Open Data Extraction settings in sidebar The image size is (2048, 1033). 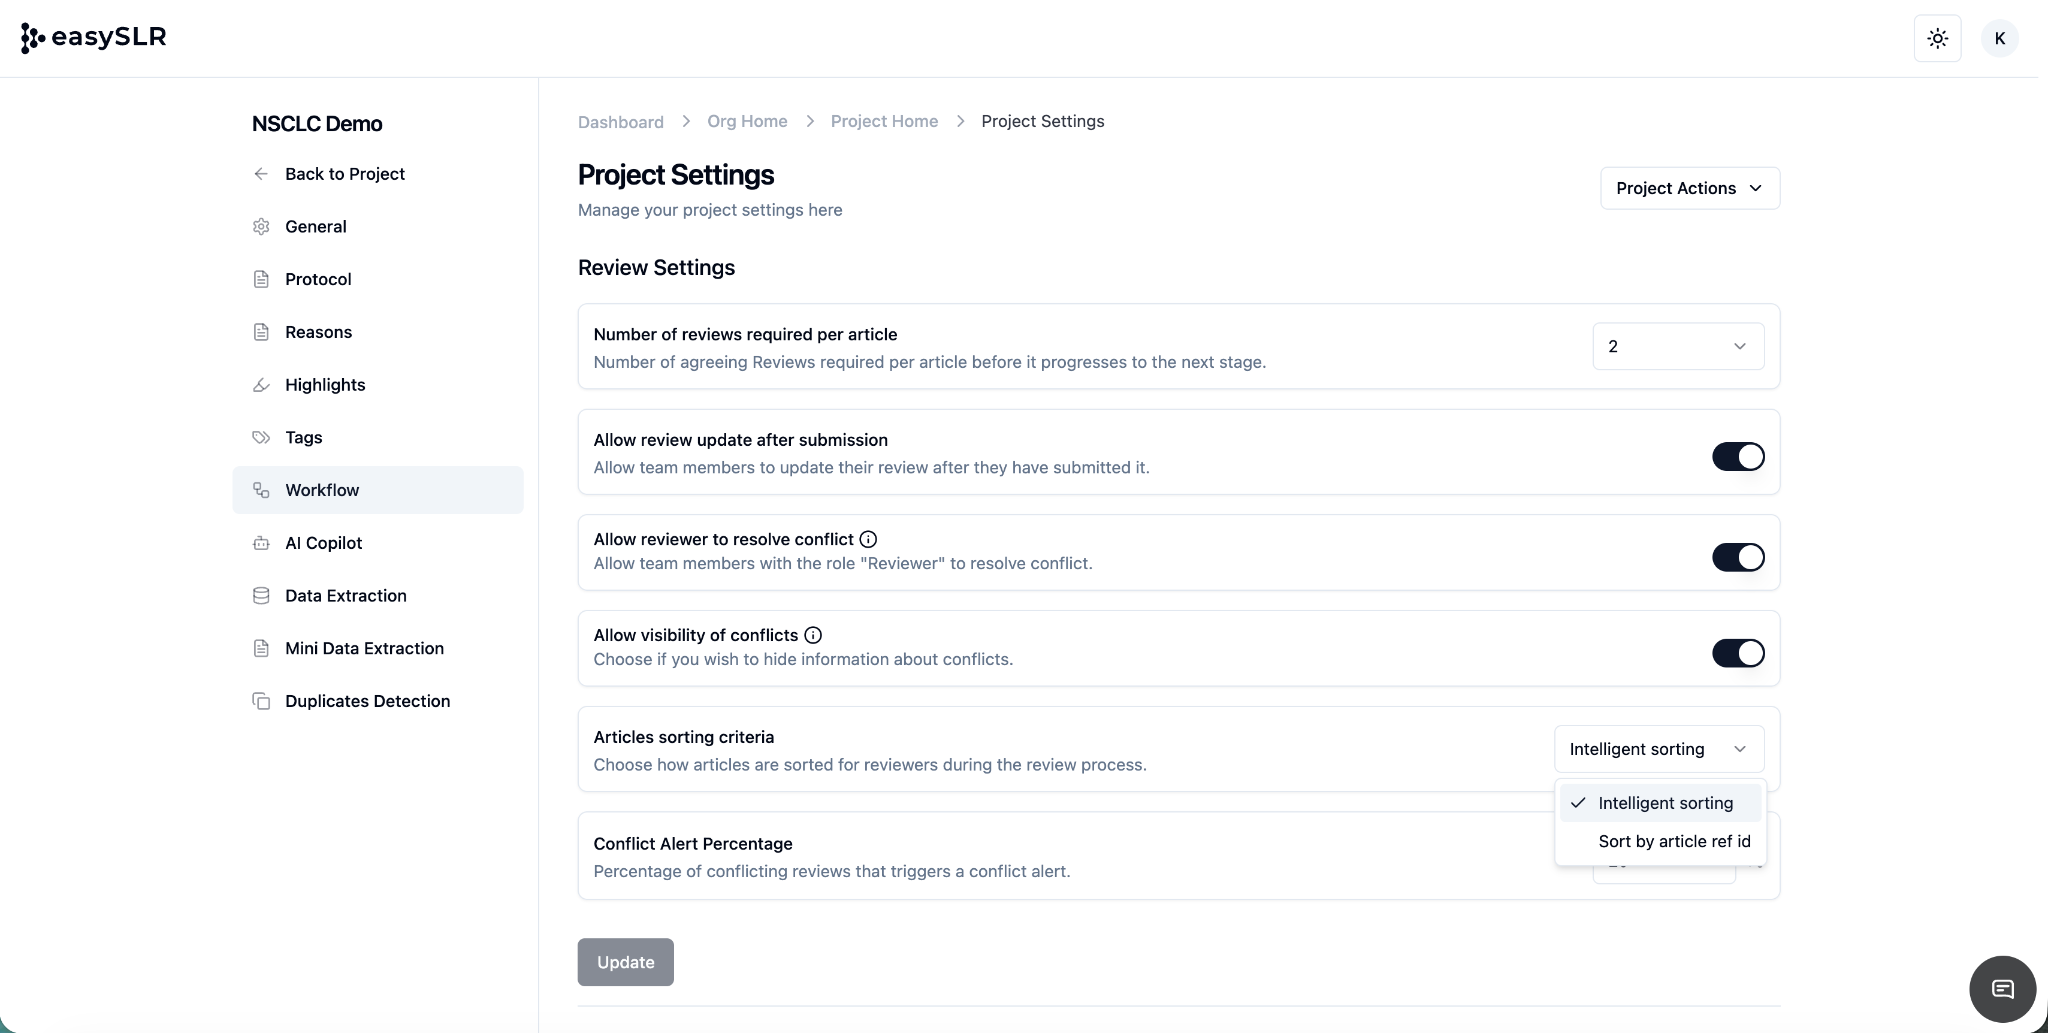pyautogui.click(x=345, y=596)
